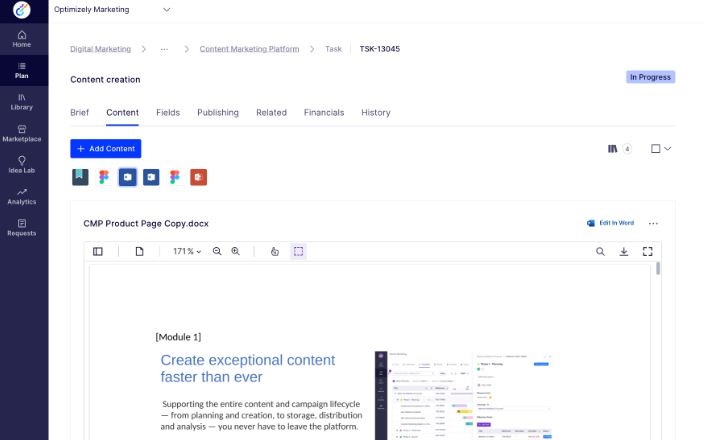Screen dimensions: 704x440
Task: Enter fullscreen document view
Action: click(x=647, y=251)
